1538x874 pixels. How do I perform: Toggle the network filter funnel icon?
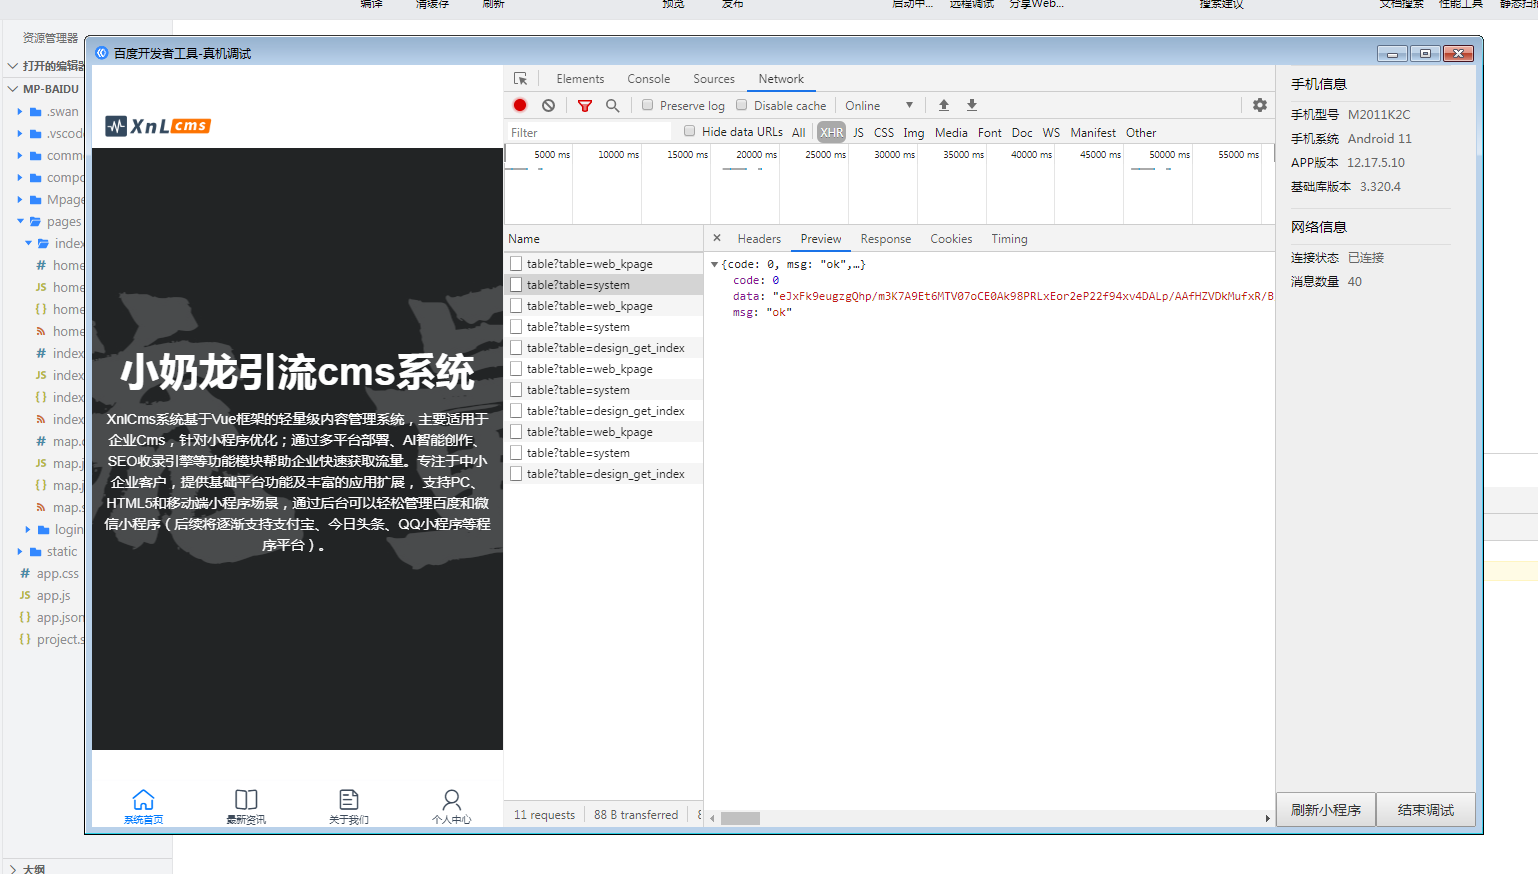pos(585,105)
